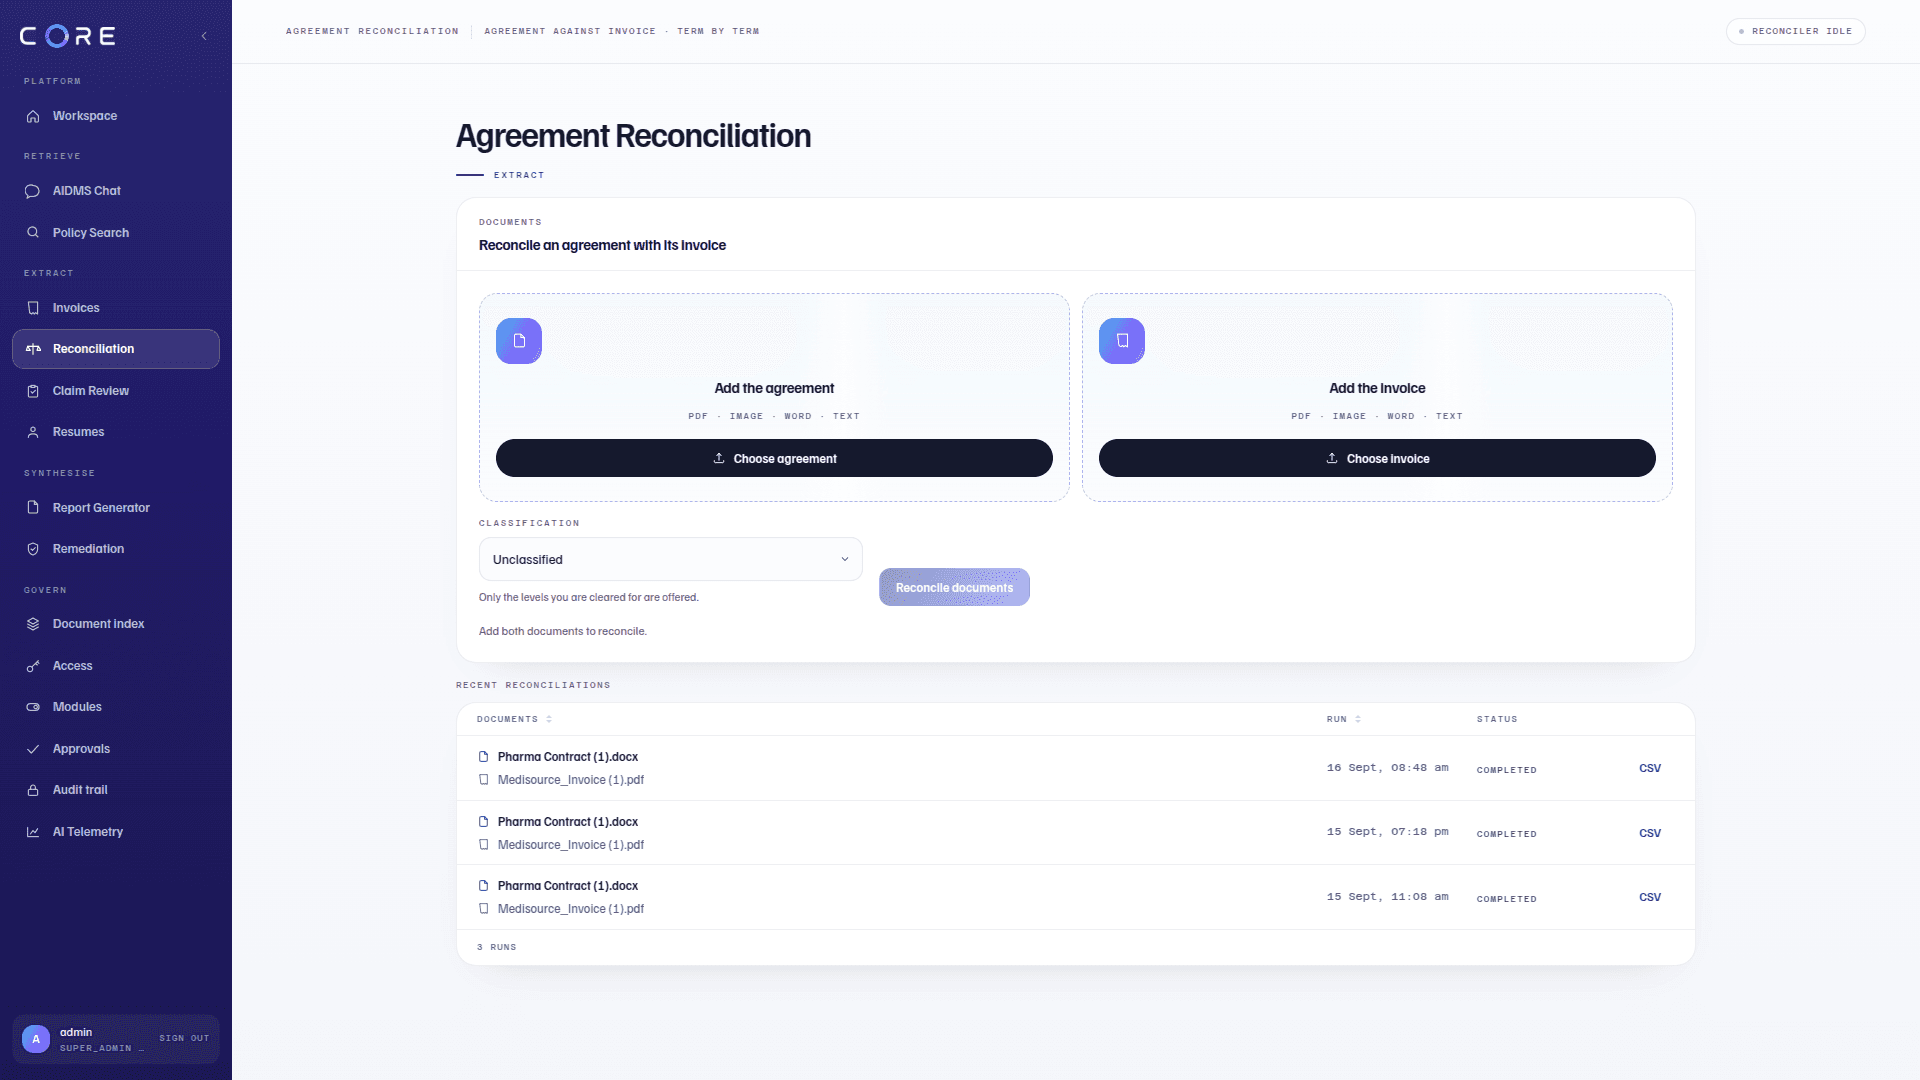The image size is (1920, 1080).
Task: Click the Audit trail lock icon
Action: pyautogui.click(x=33, y=790)
